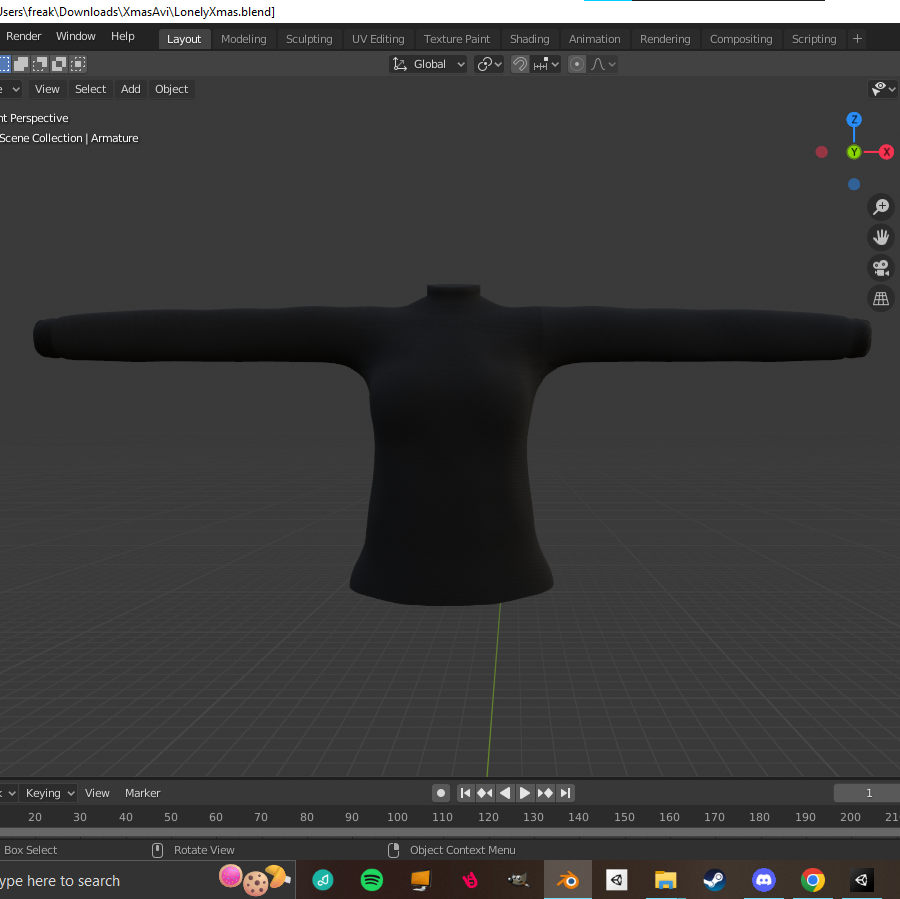Open Spotify from the Windows taskbar
This screenshot has height=899, width=900.
[372, 879]
